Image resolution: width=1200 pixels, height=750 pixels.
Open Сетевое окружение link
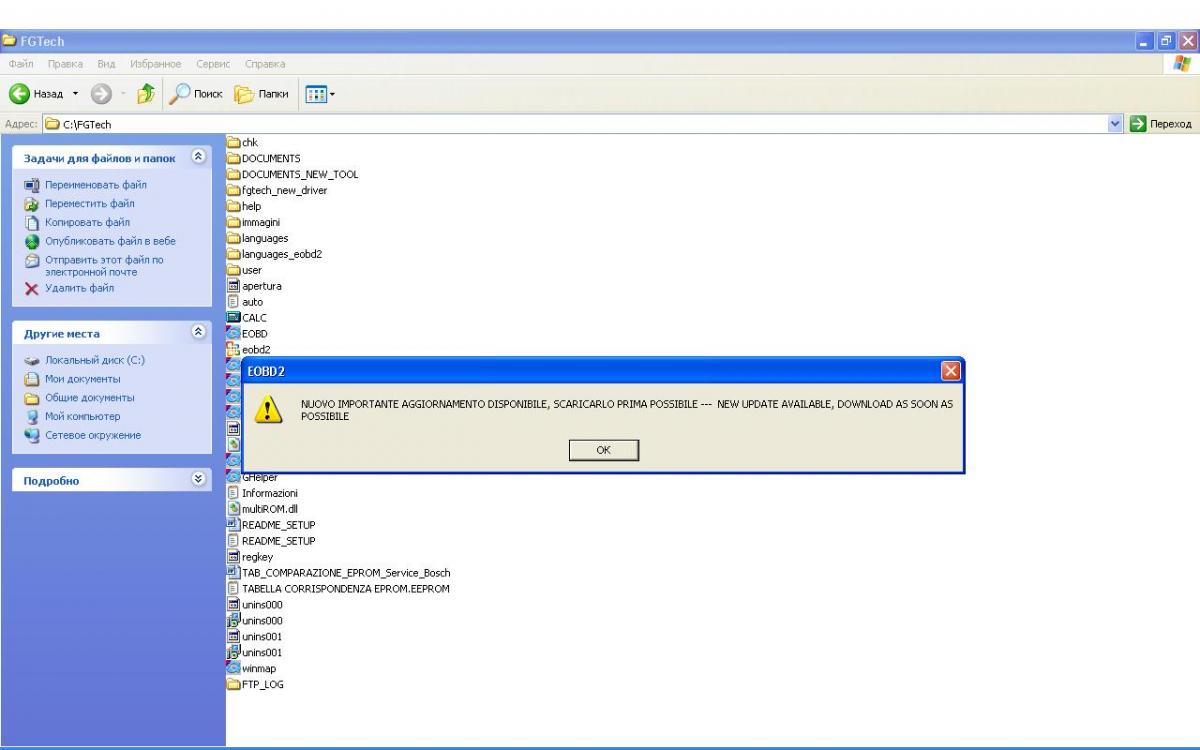pos(91,435)
